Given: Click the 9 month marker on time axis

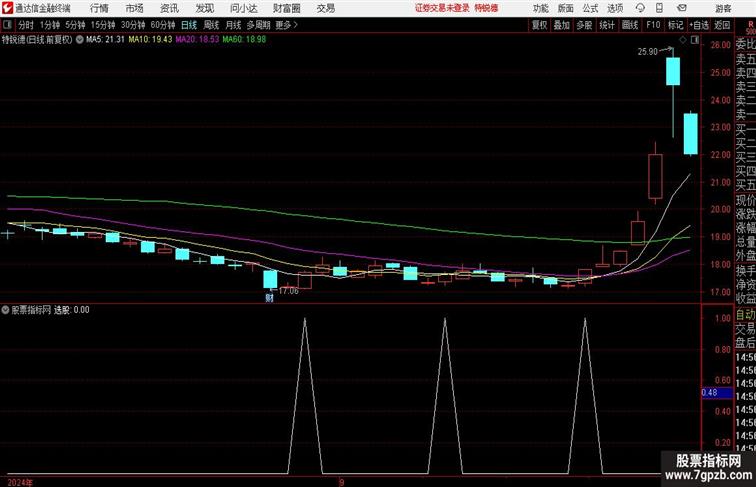Looking at the screenshot, I should tap(341, 482).
